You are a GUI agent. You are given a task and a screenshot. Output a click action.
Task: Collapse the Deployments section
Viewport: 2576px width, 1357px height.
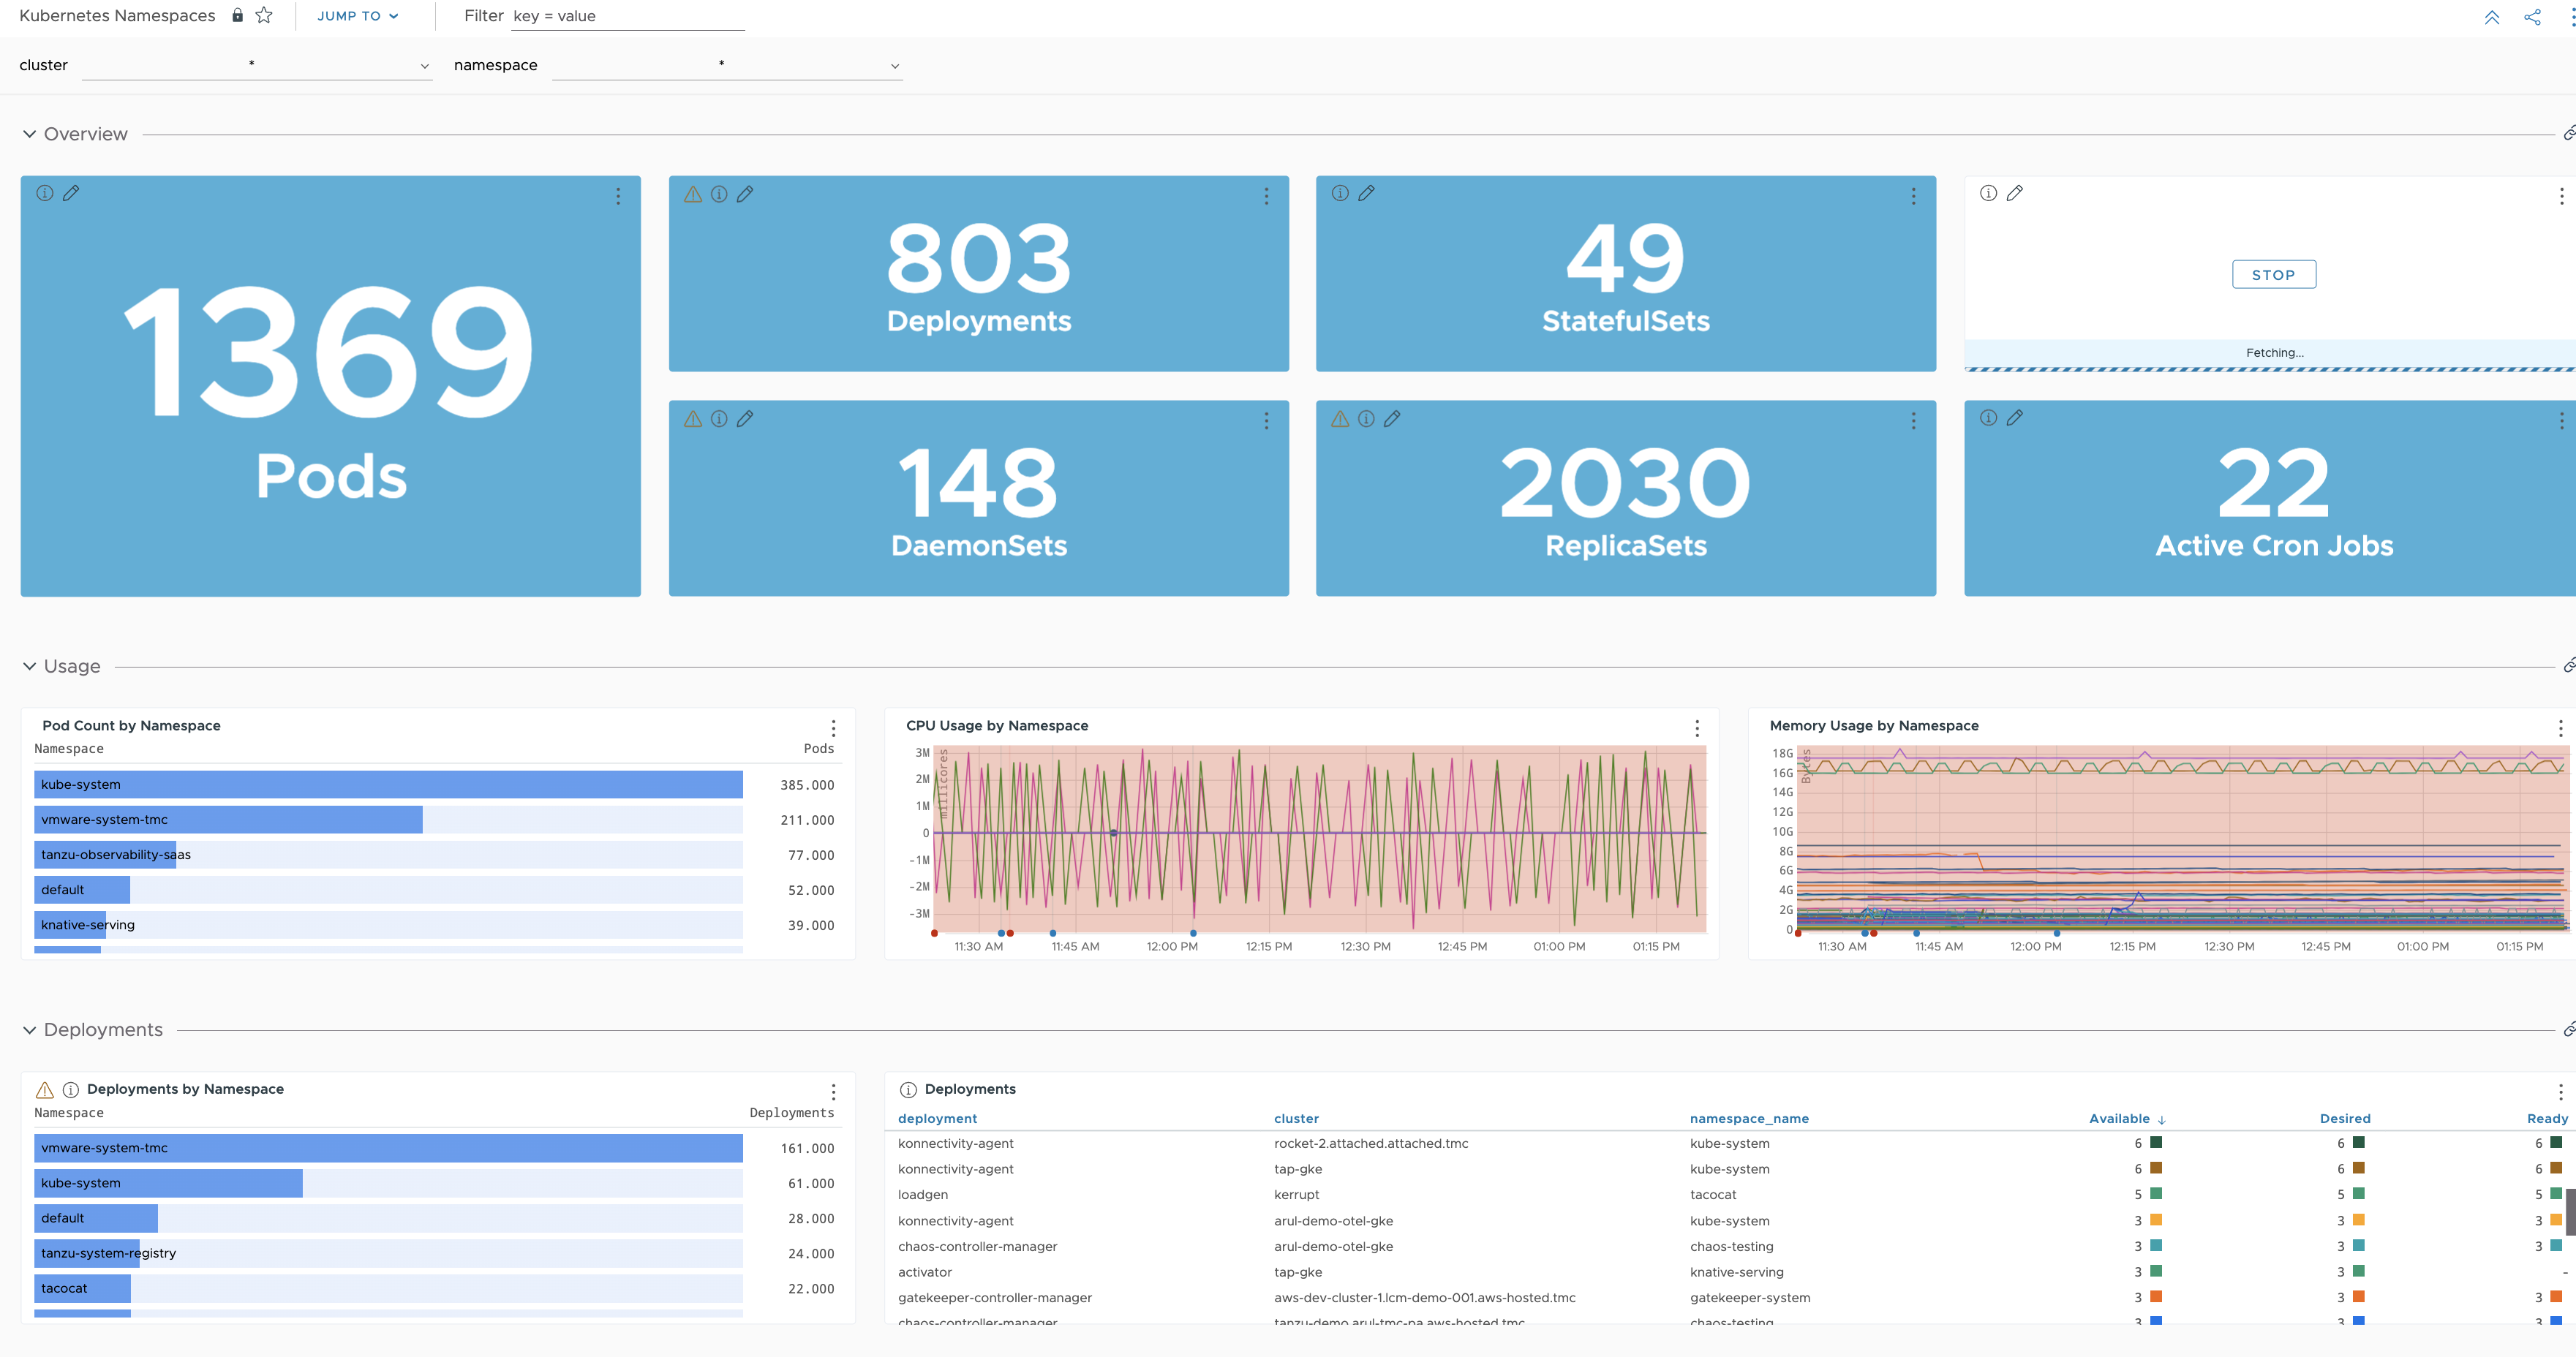click(x=30, y=1029)
